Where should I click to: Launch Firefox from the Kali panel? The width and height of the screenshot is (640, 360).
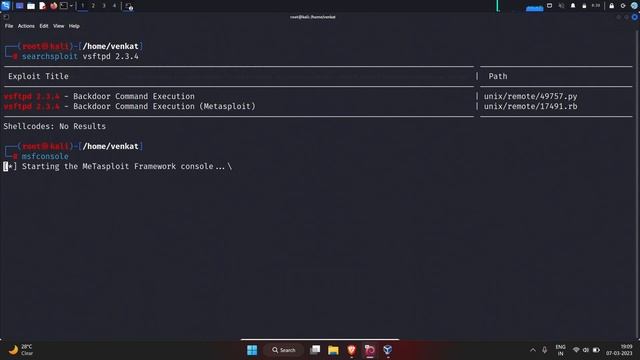click(x=53, y=6)
